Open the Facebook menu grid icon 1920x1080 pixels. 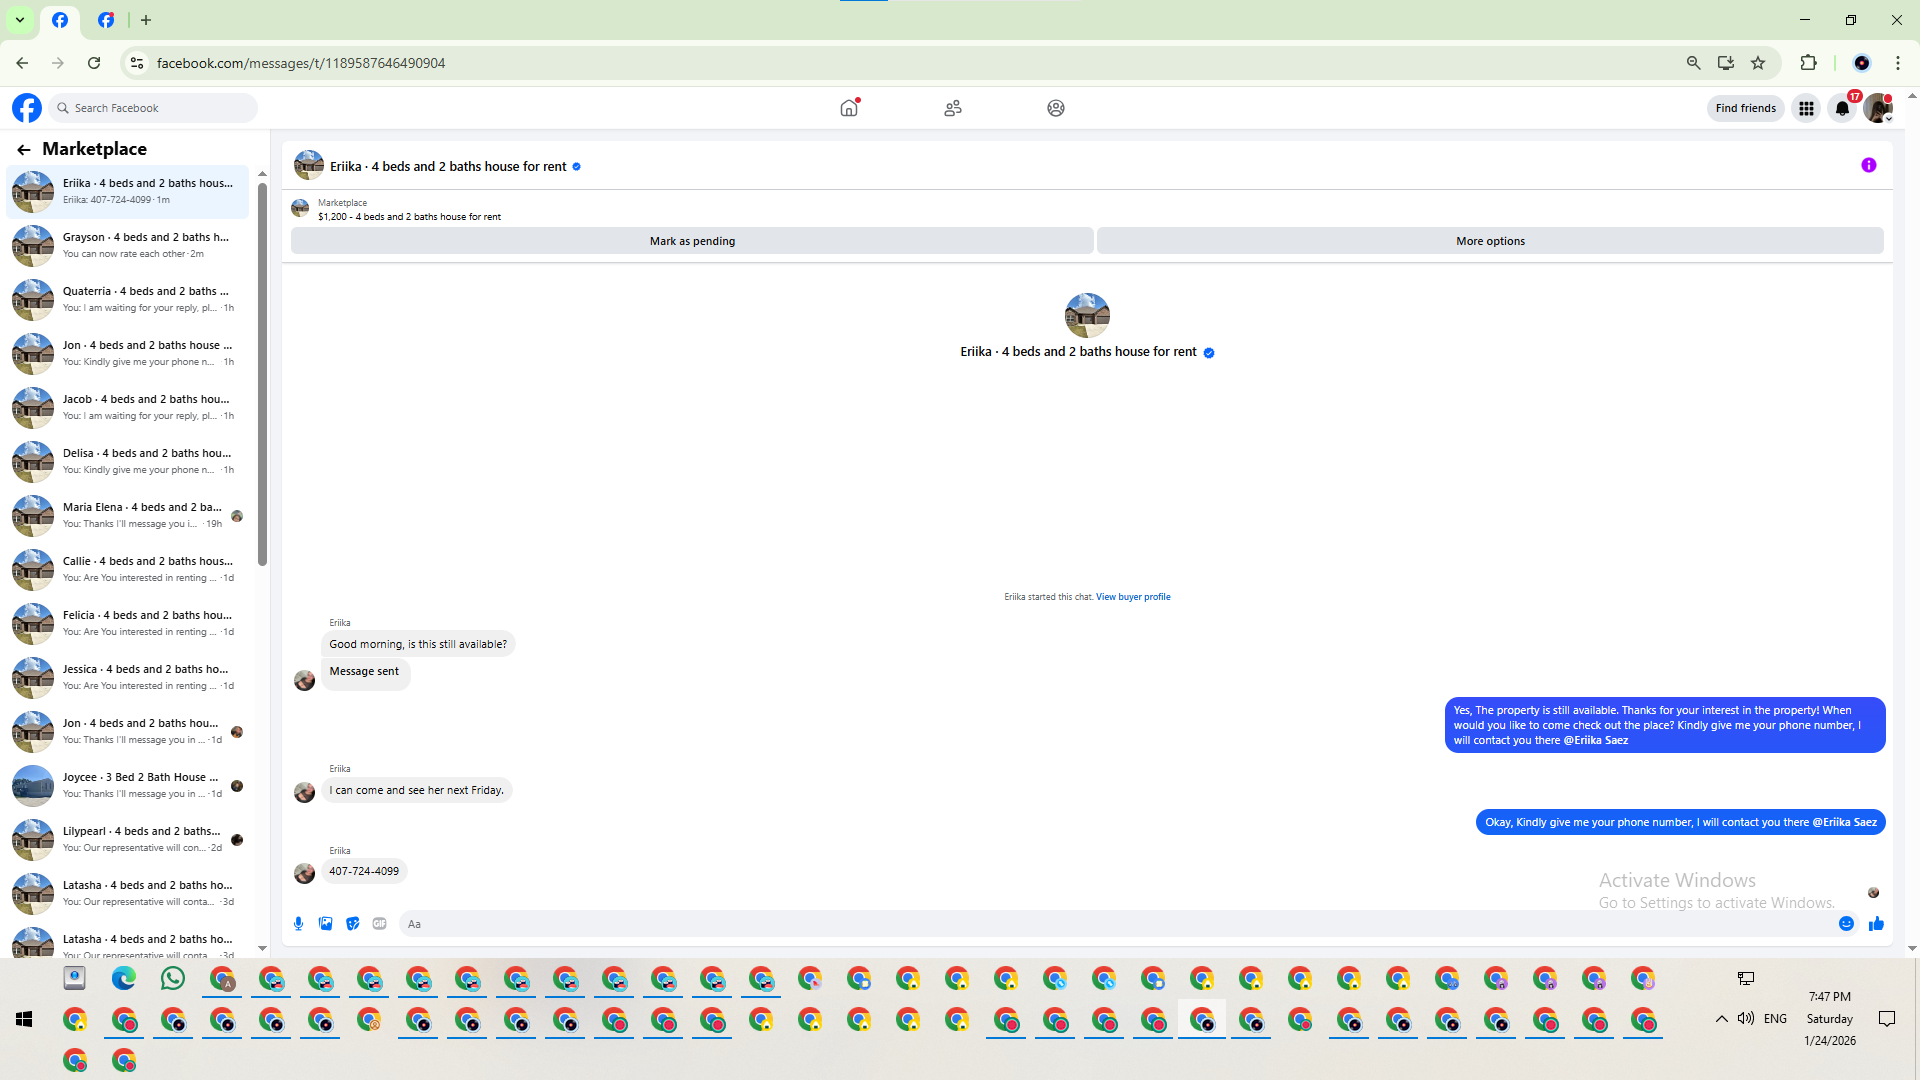point(1806,108)
